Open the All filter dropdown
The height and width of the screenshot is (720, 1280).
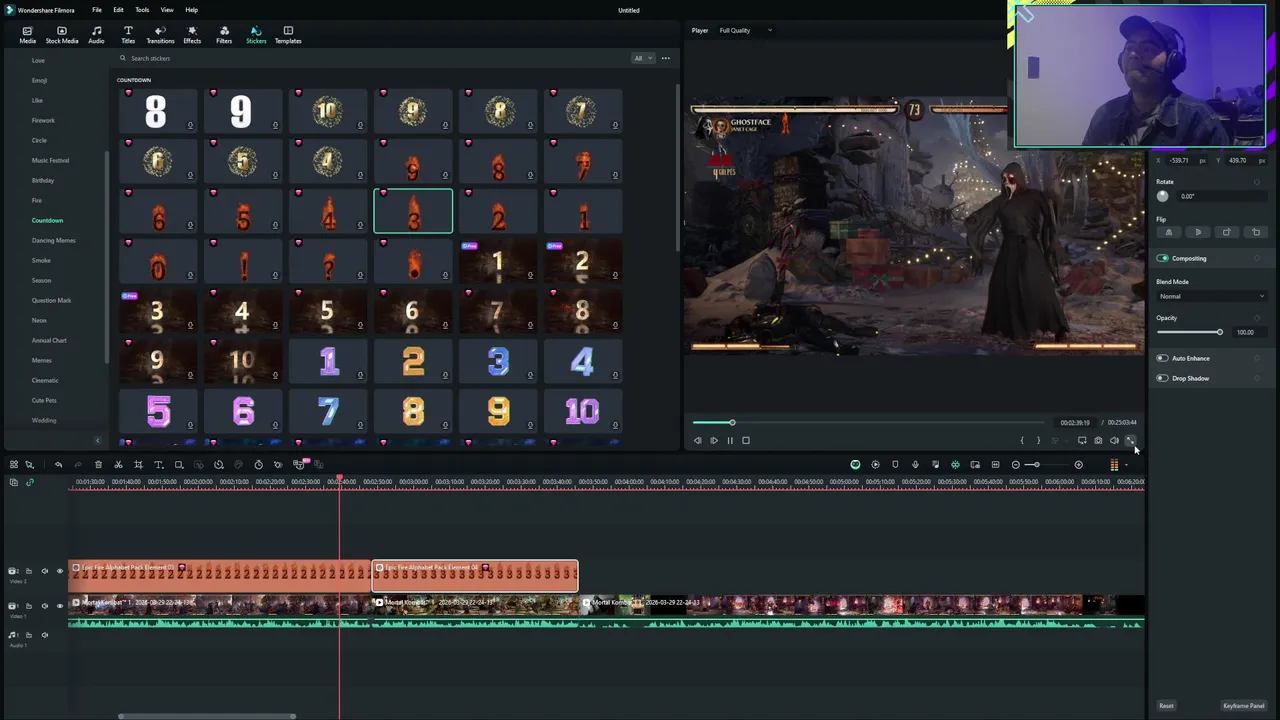[x=642, y=58]
